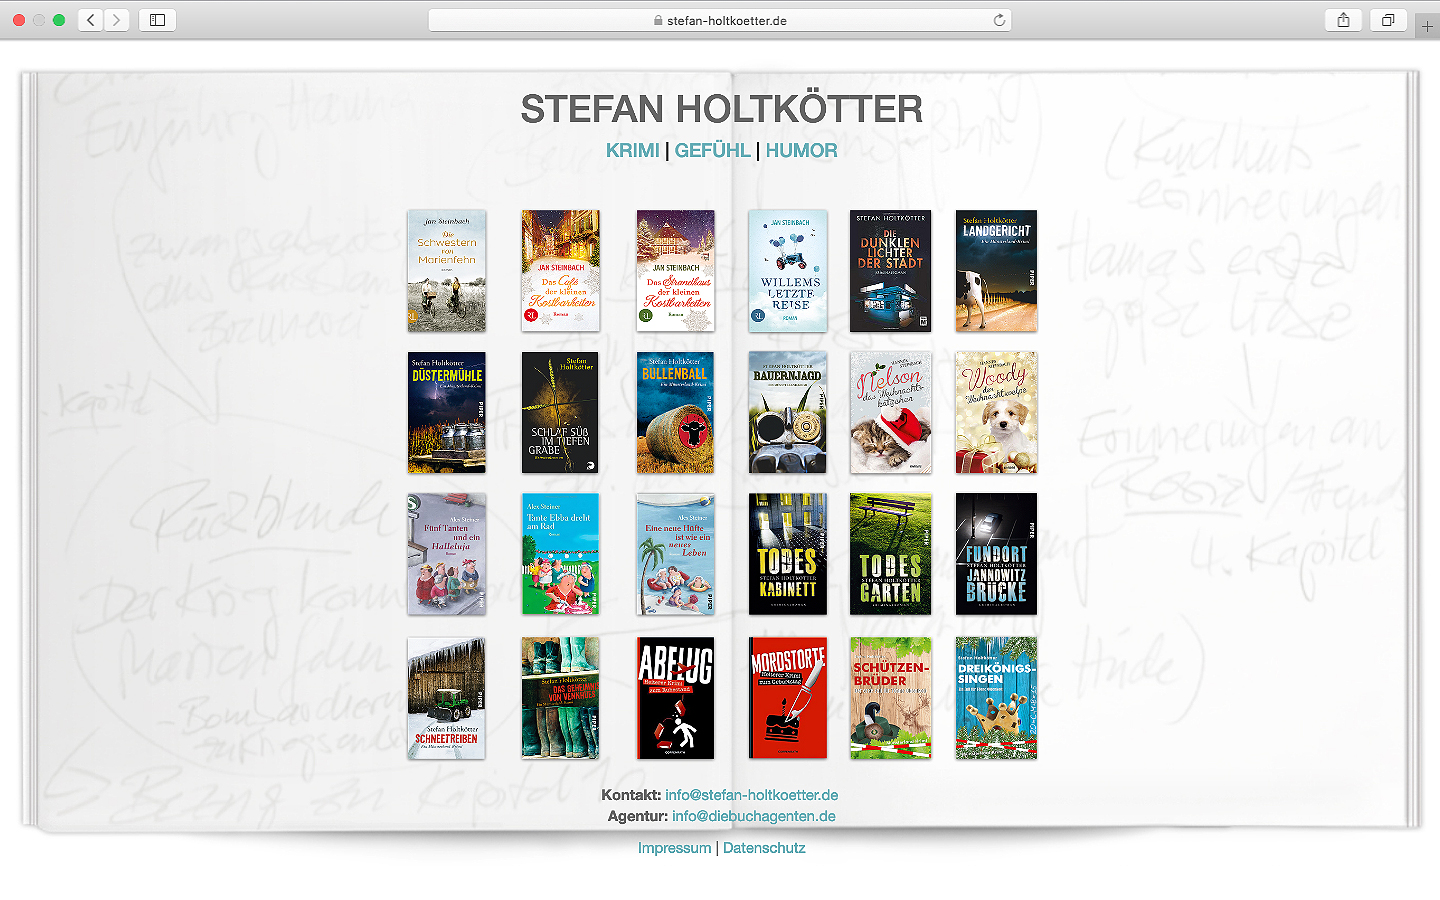Open the Impressum link
This screenshot has height=900, width=1440.
click(x=675, y=848)
